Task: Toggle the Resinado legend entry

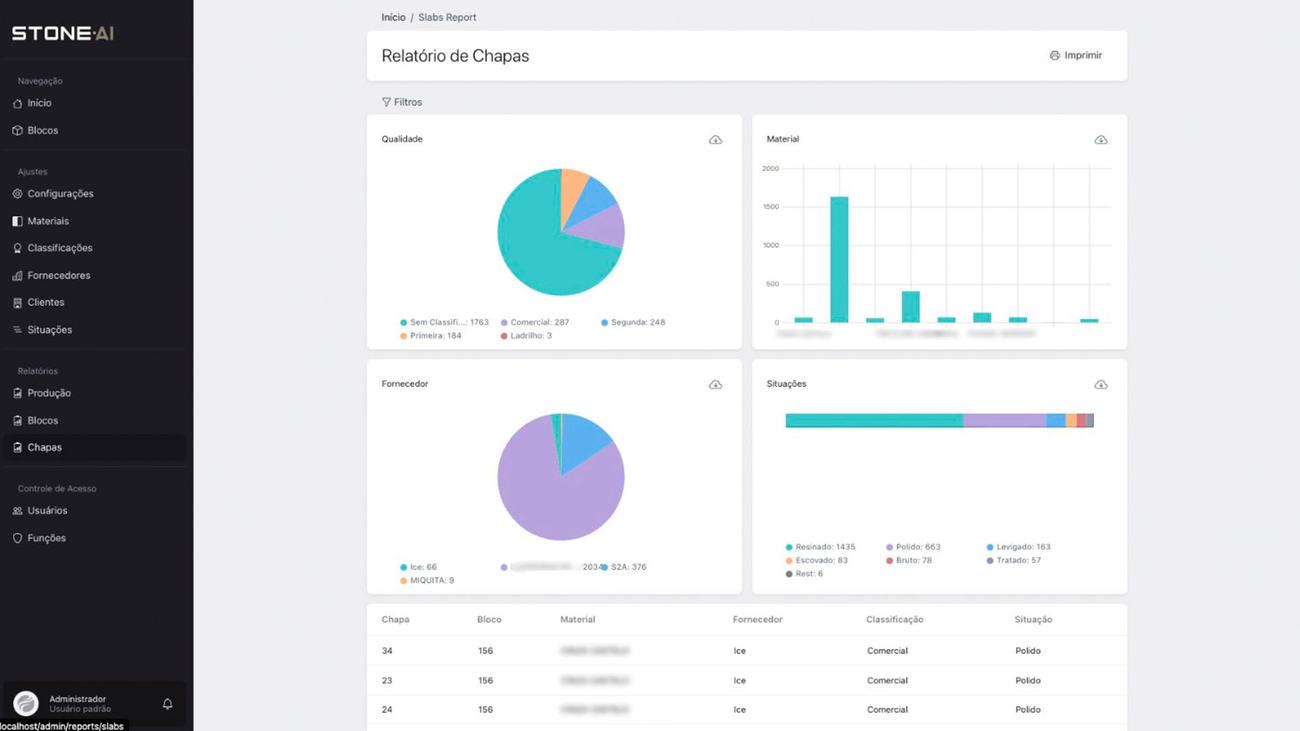Action: 820,547
